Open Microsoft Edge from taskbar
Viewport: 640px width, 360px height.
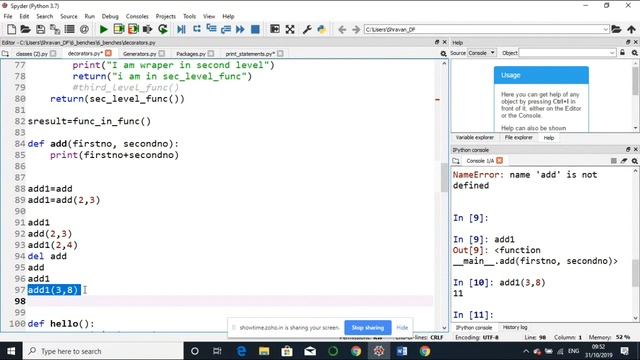241,351
